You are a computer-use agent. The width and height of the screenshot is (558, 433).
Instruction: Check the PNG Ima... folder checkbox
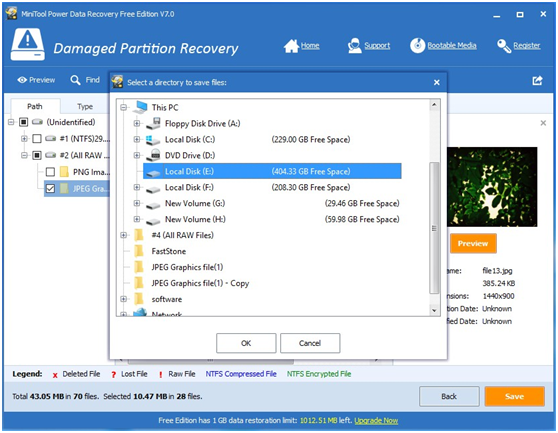pos(51,172)
